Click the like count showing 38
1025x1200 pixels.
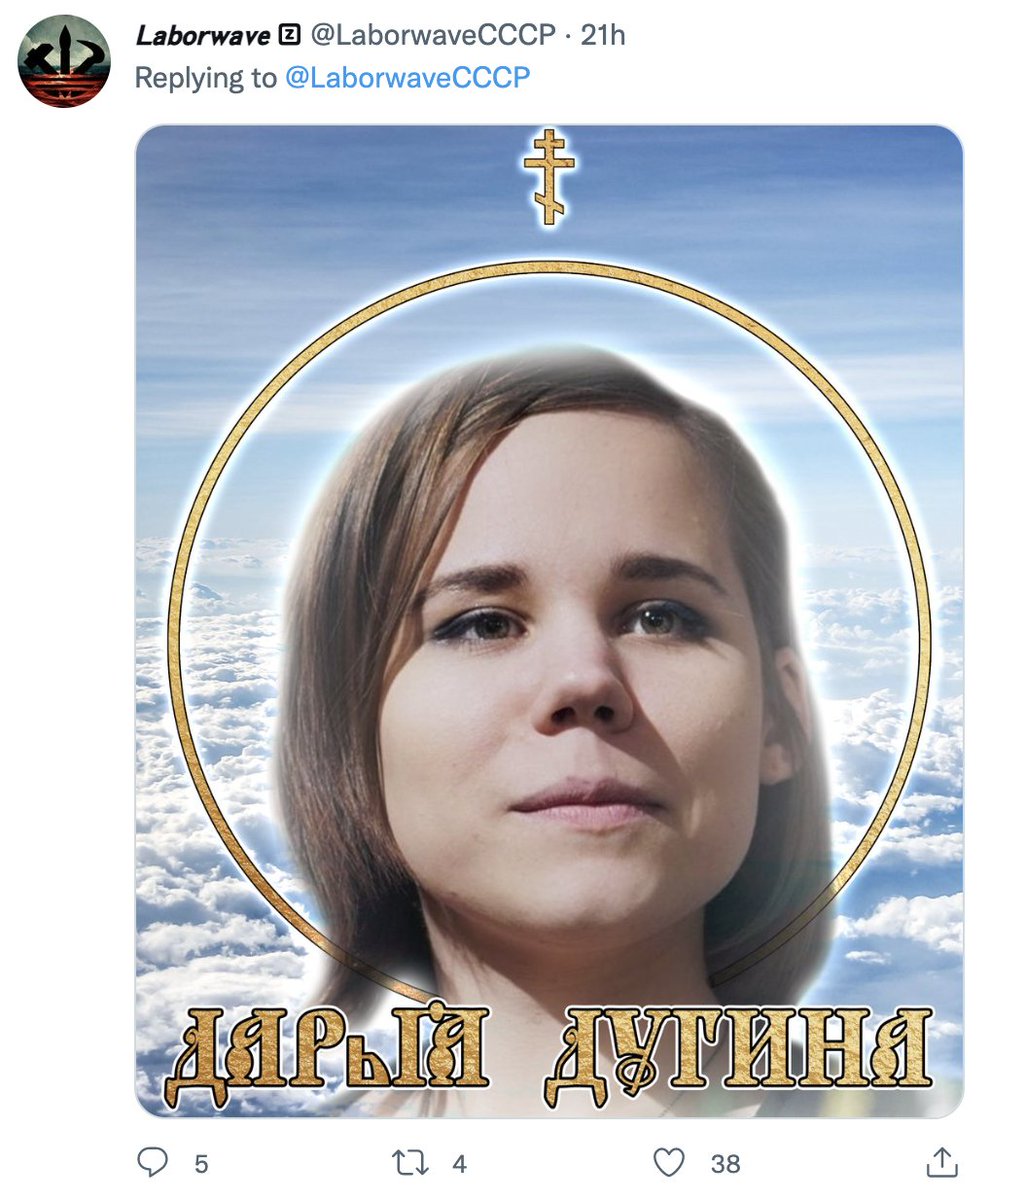click(x=725, y=1164)
